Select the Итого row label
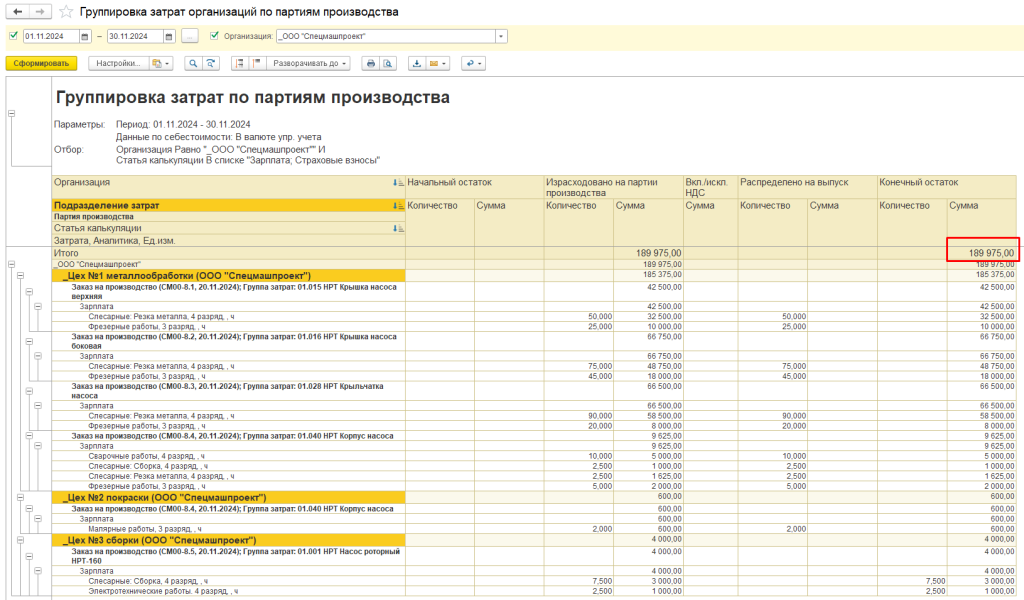 [66, 253]
